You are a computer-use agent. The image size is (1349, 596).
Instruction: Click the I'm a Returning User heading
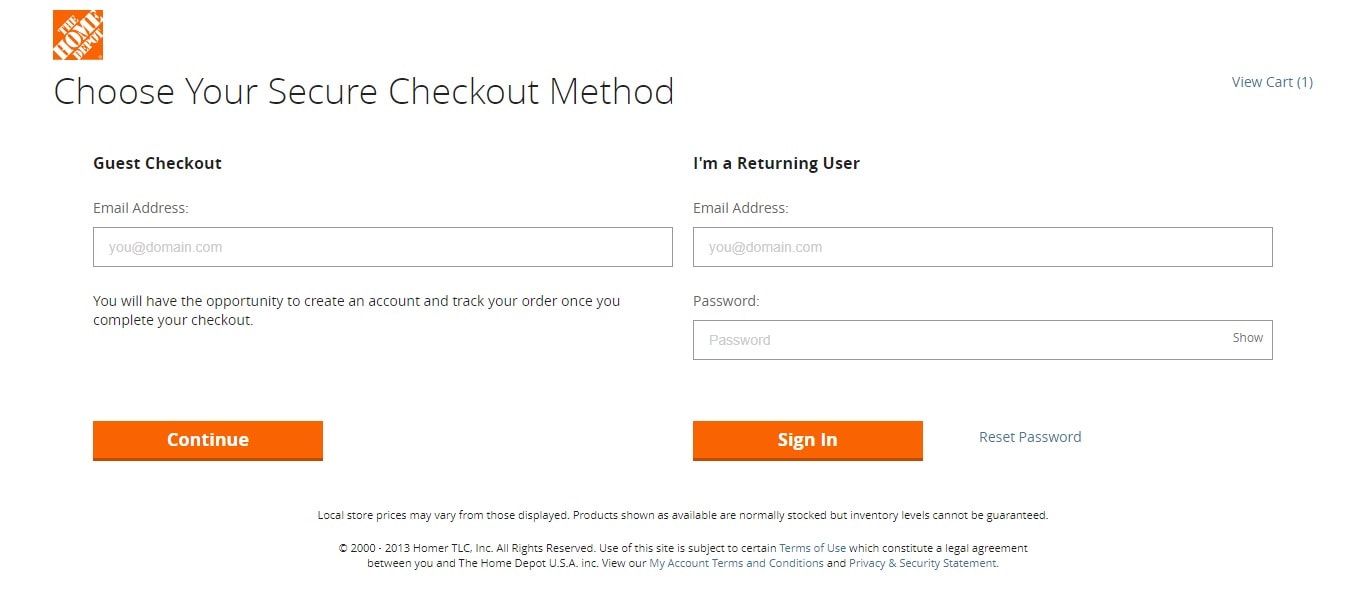point(776,163)
